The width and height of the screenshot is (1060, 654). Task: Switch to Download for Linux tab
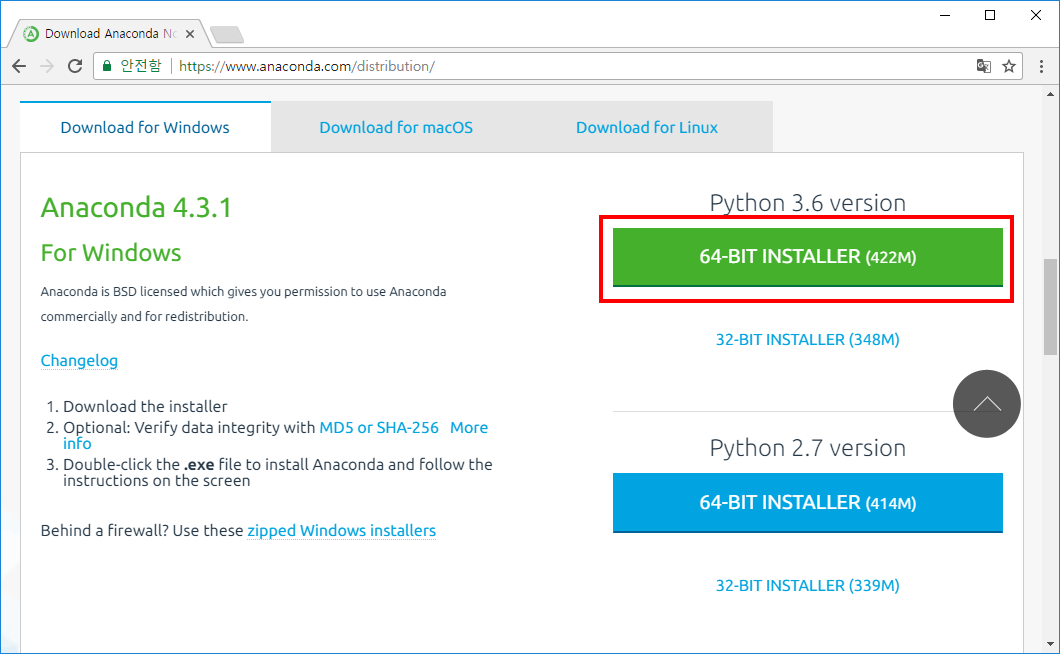[x=647, y=127]
